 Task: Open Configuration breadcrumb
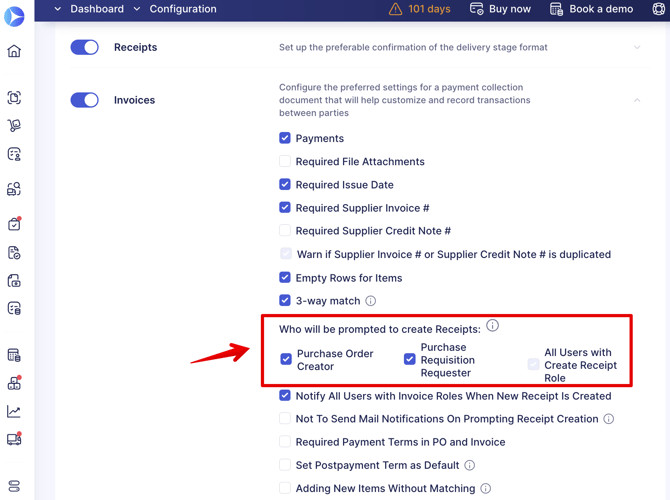pyautogui.click(x=183, y=9)
